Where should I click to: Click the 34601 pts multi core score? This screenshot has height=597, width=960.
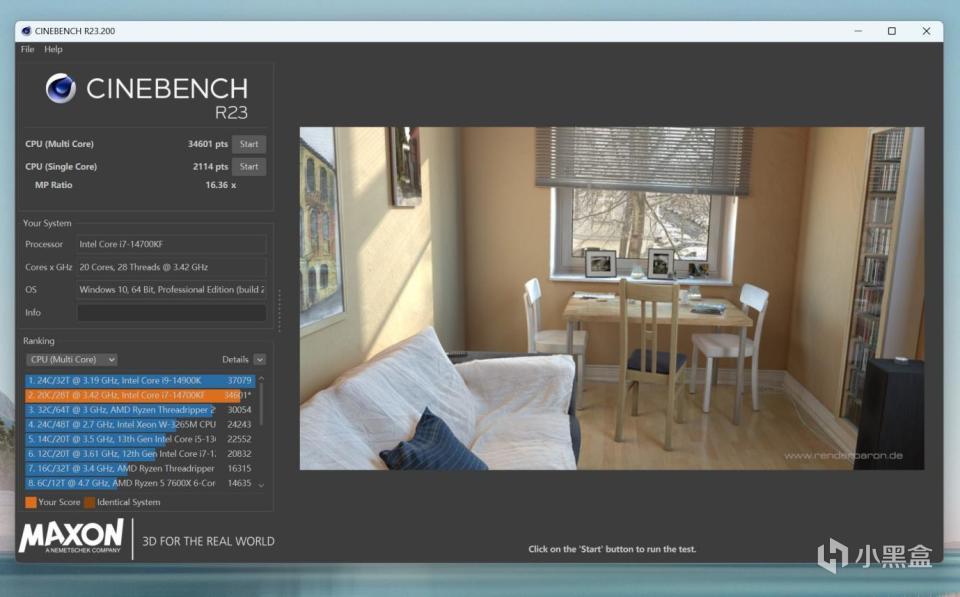208,144
